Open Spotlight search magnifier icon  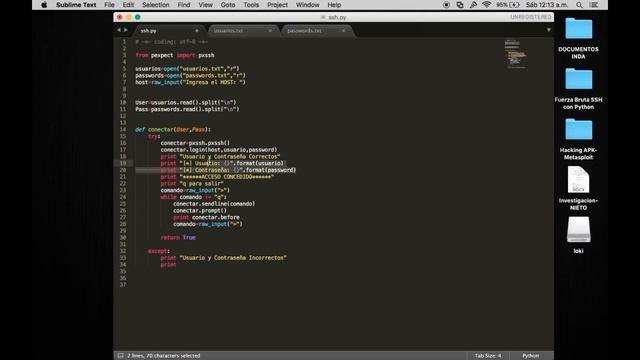[579, 5]
